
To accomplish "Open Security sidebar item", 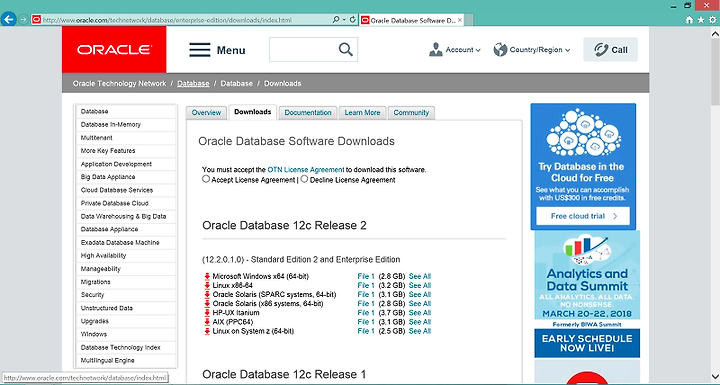I will pos(125,295).
